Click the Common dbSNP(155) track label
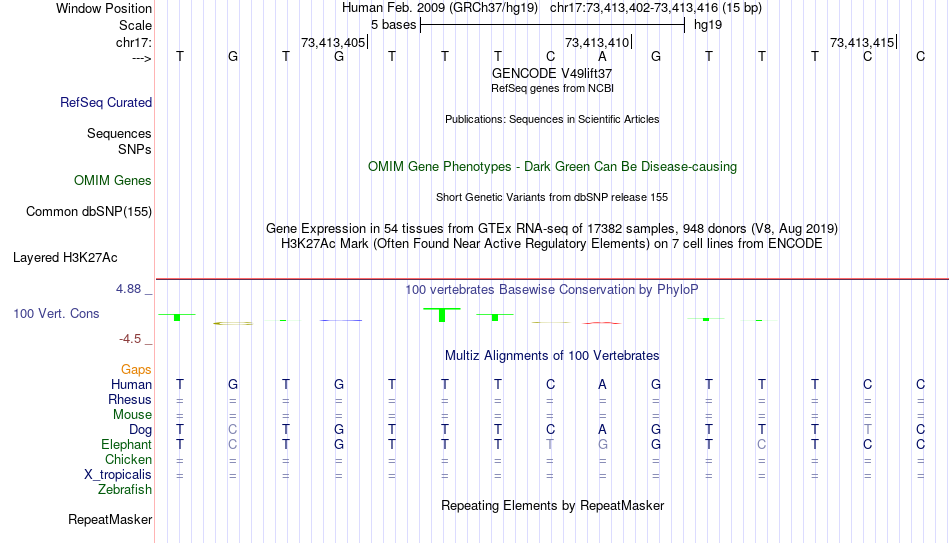Viewport: 950px width, 543px height. coord(88,212)
